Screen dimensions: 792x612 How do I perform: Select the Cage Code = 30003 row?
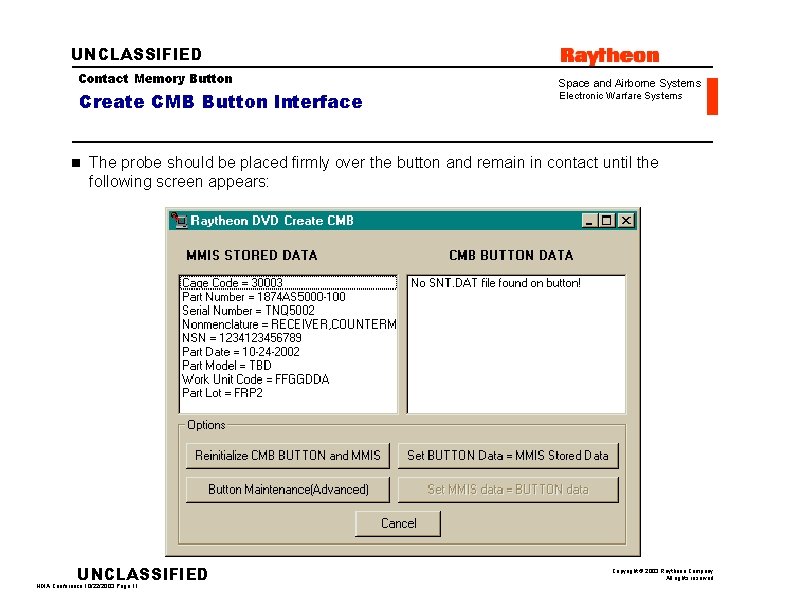pos(288,283)
